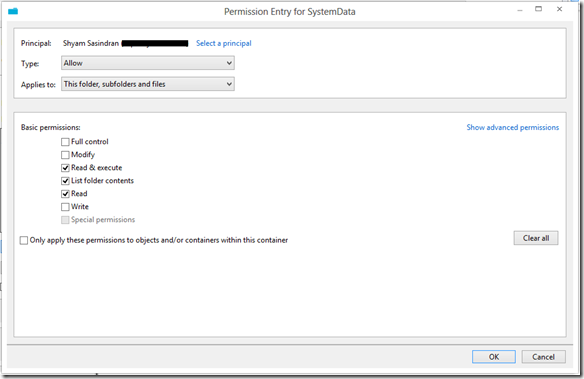
Task: Minimize the Permission Entry window
Action: pyautogui.click(x=520, y=11)
